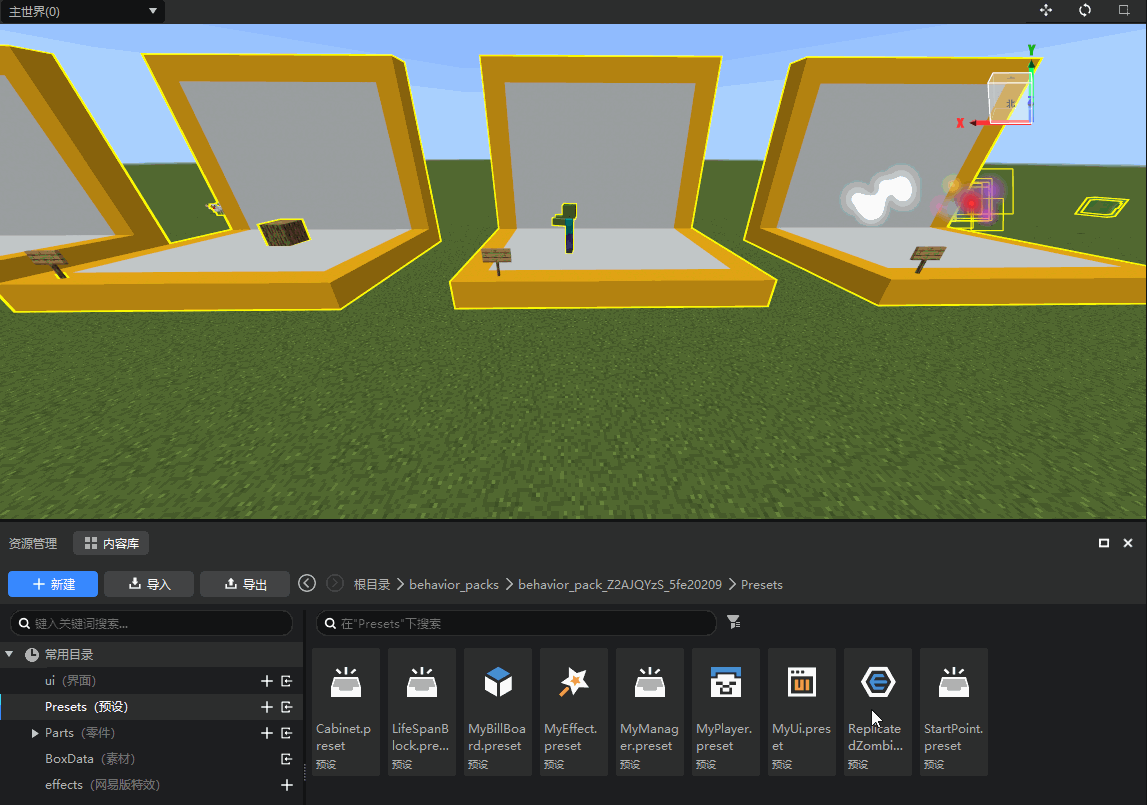
Task: Maximize the resource panel
Action: coord(1104,543)
